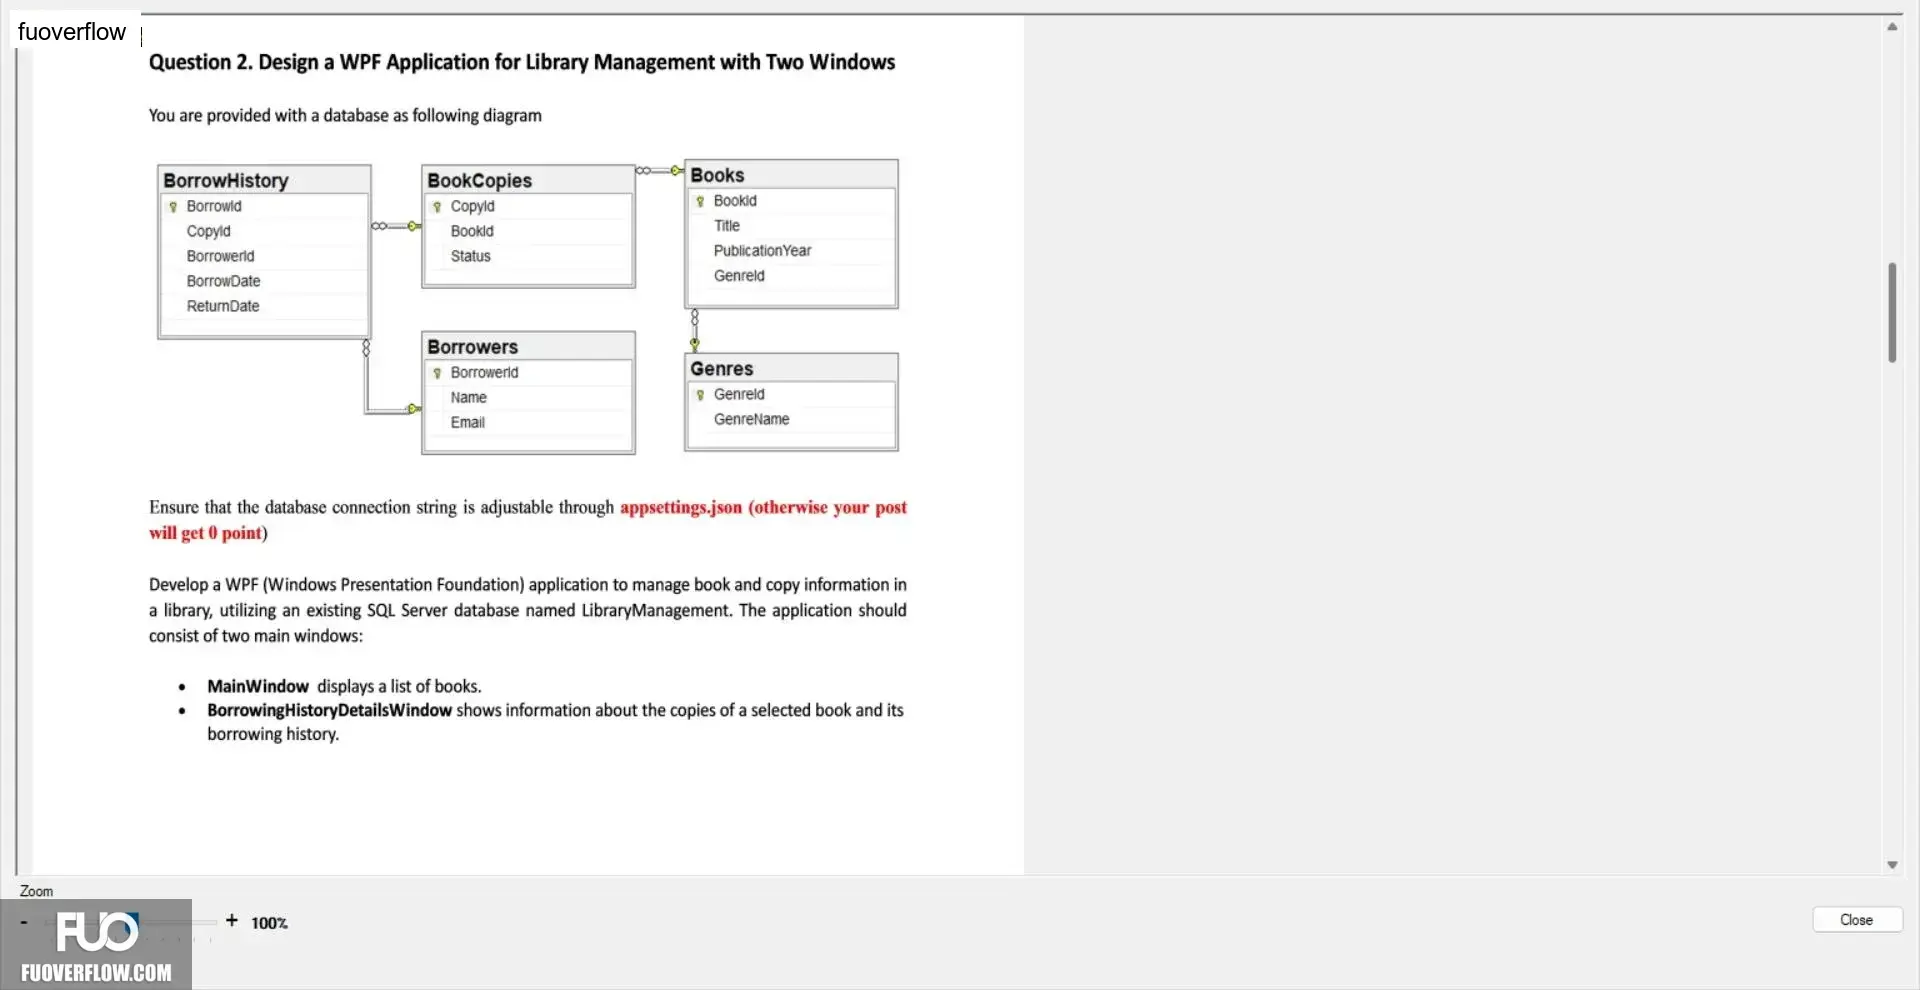Click the 100% zoom level label
Image resolution: width=1920 pixels, height=990 pixels.
269,923
